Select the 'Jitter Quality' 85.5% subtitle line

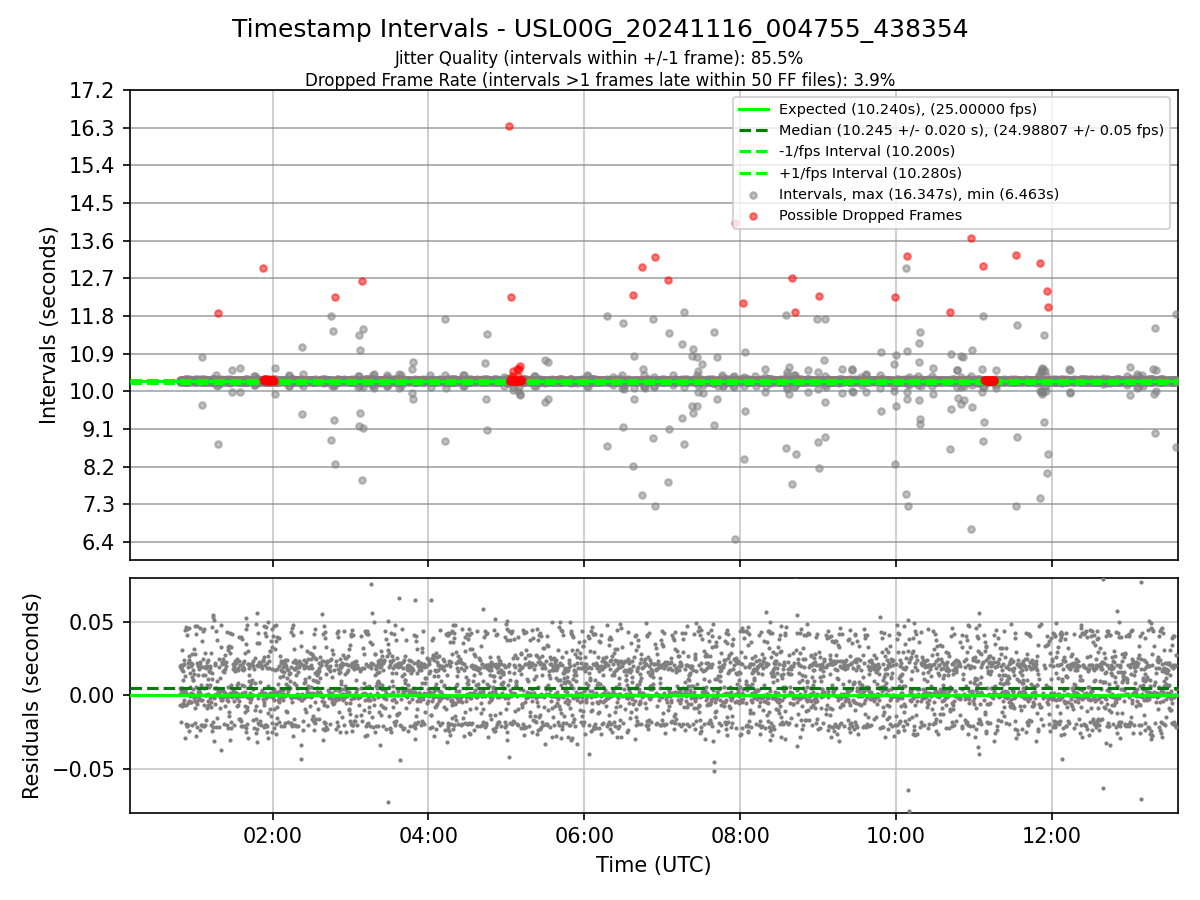pyautogui.click(x=599, y=58)
